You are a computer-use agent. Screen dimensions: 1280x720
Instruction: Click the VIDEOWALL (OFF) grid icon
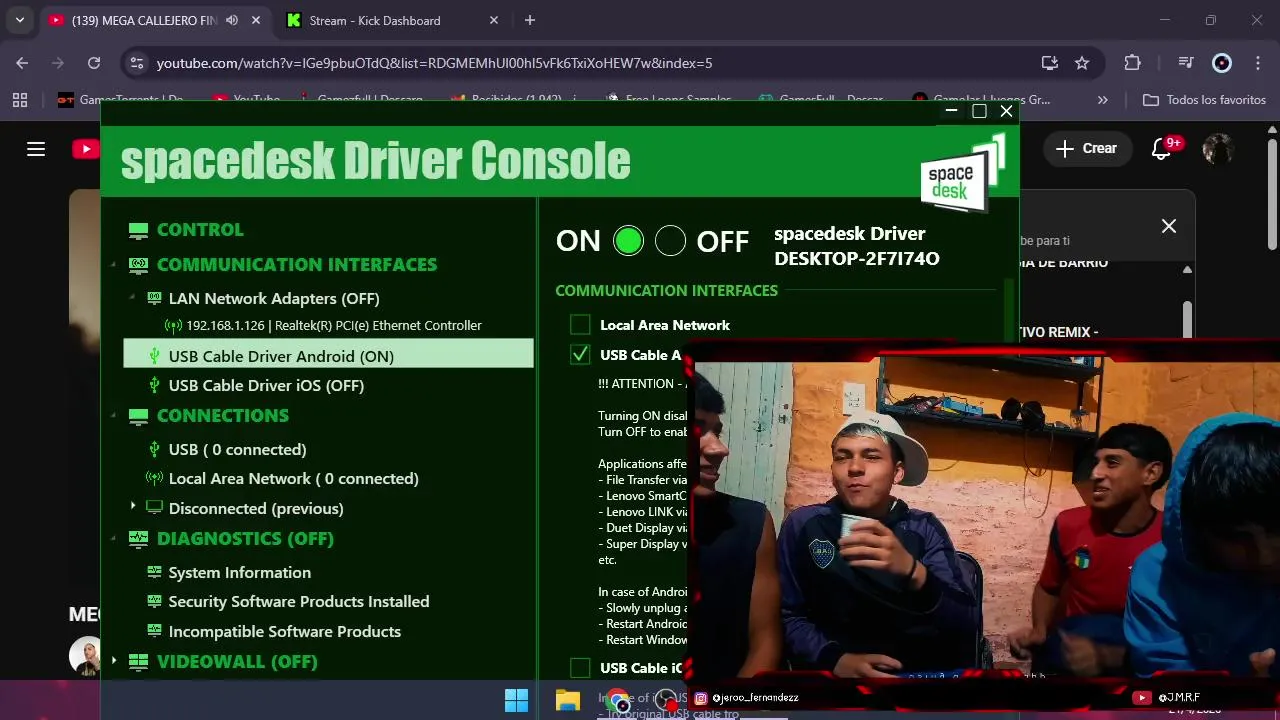point(138,662)
